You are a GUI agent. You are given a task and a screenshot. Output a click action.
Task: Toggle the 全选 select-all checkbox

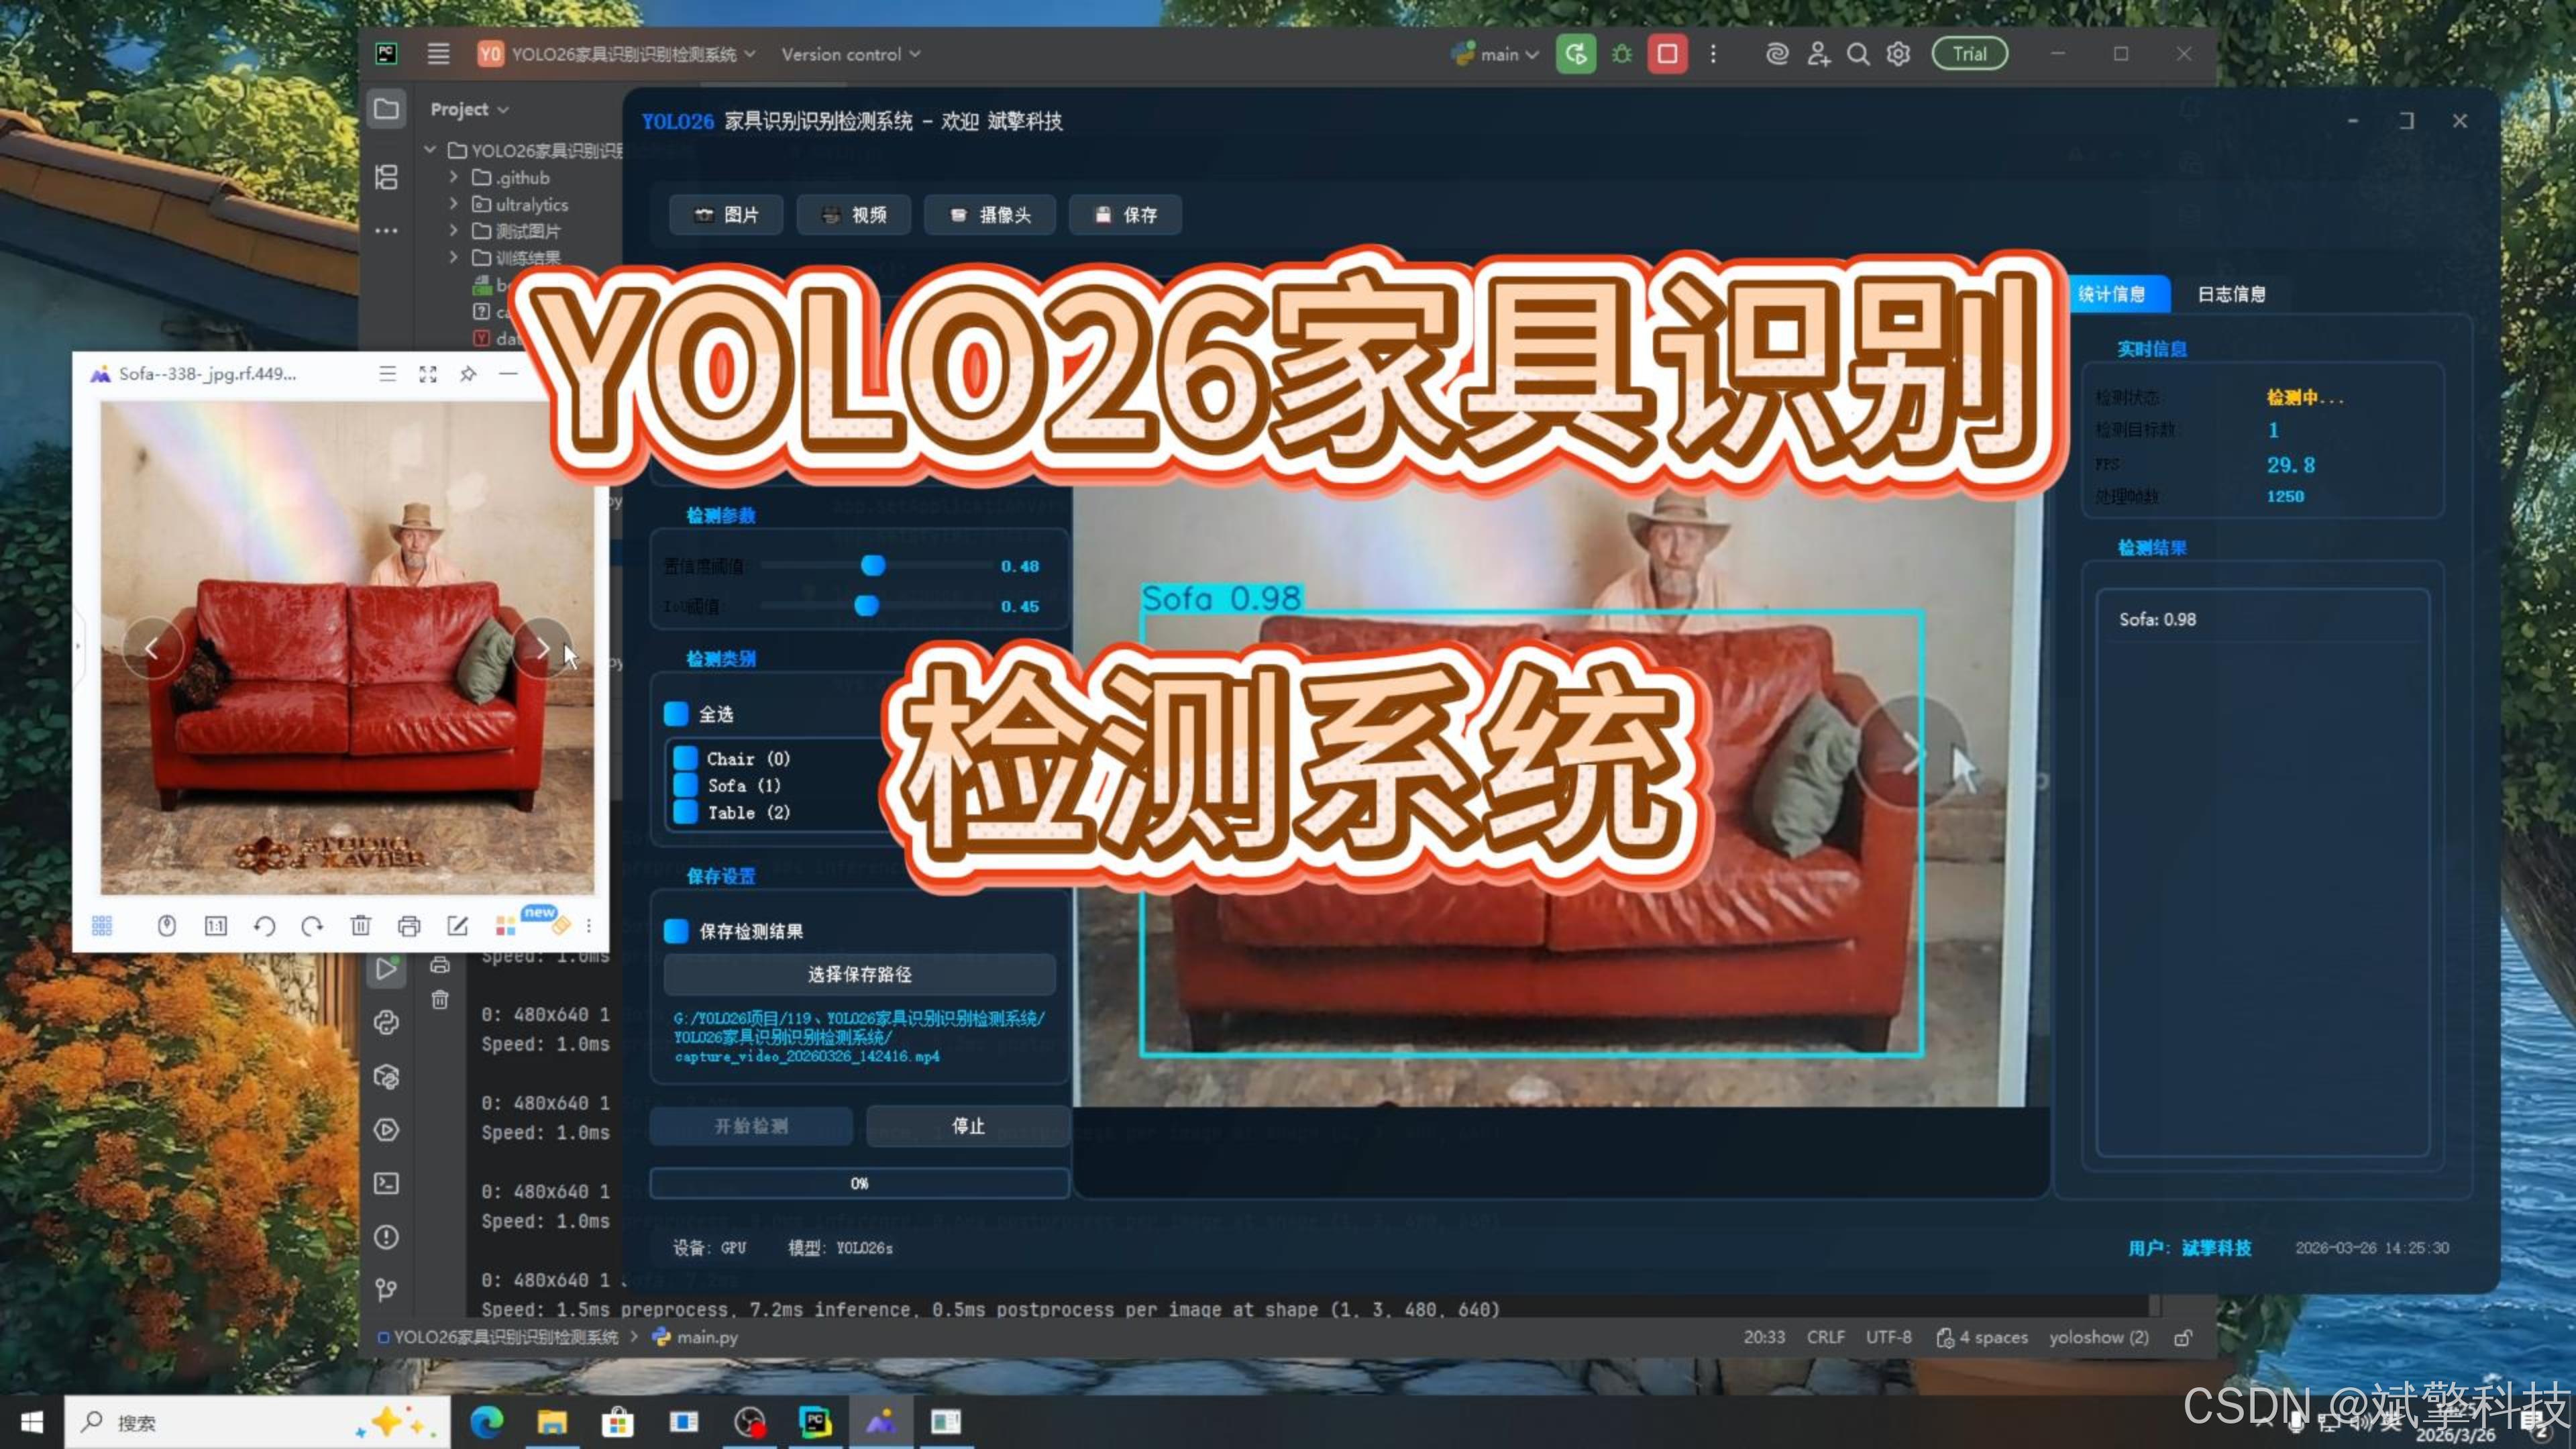pos(676,713)
